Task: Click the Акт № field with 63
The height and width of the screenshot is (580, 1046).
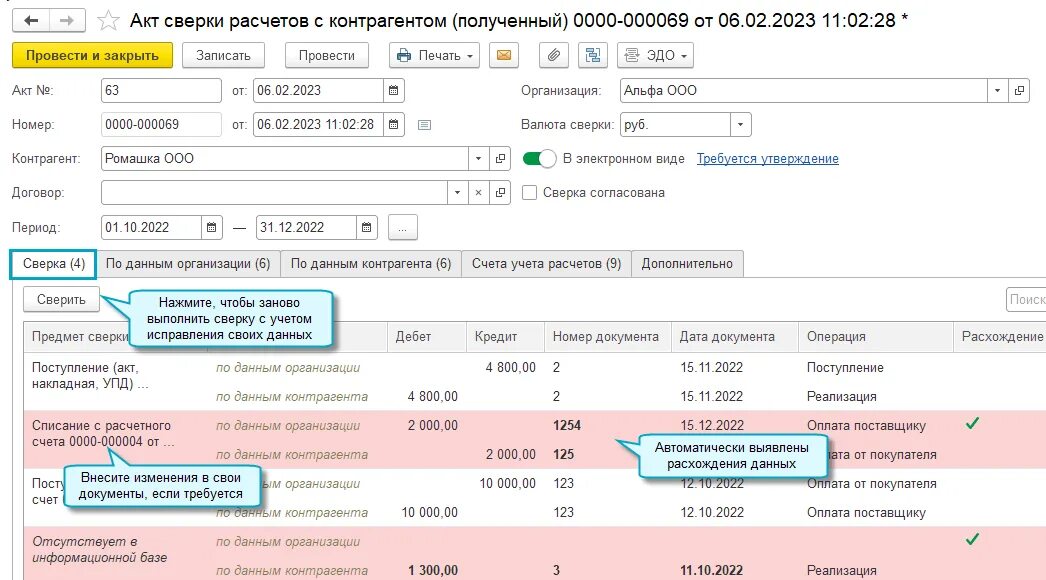Action: coord(161,90)
